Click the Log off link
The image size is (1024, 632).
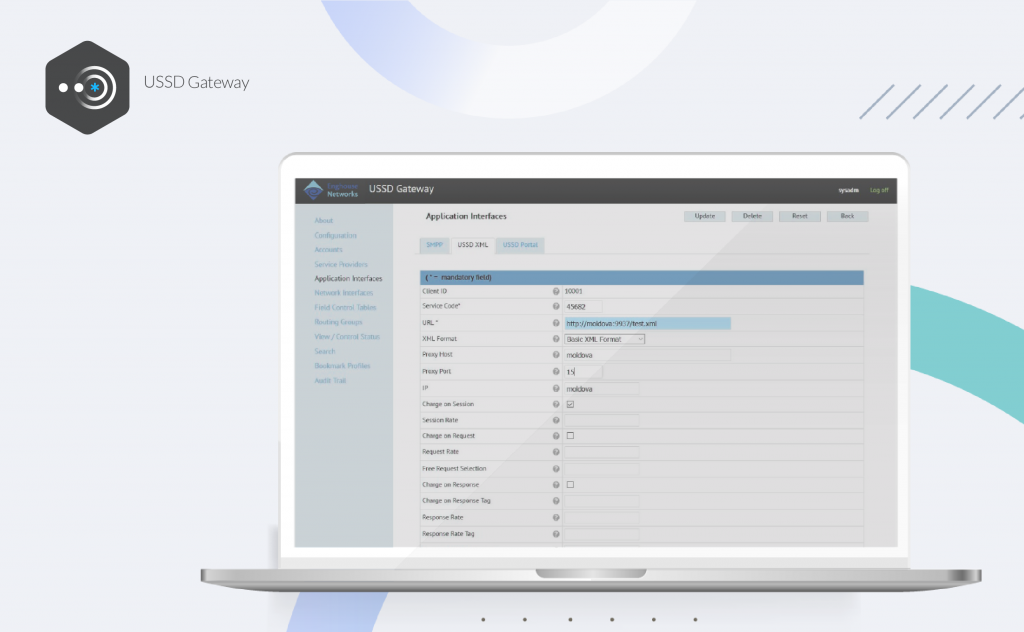point(879,191)
